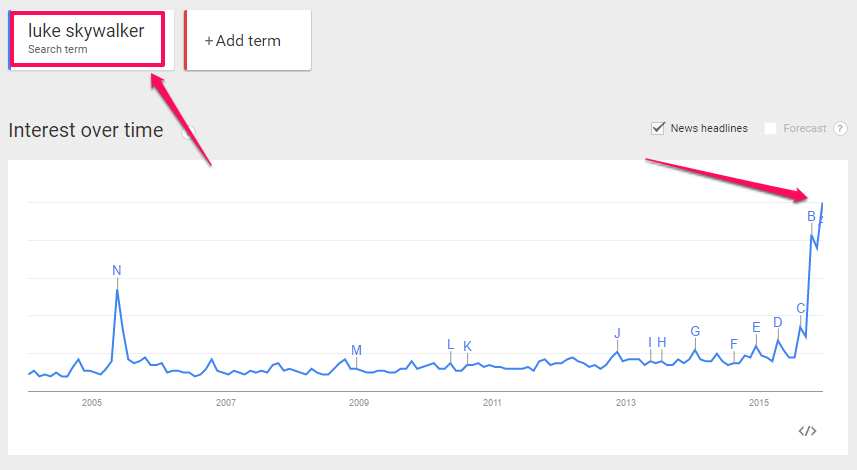Open news headline marker F
Image resolution: width=857 pixels, height=470 pixels.
[x=734, y=344]
